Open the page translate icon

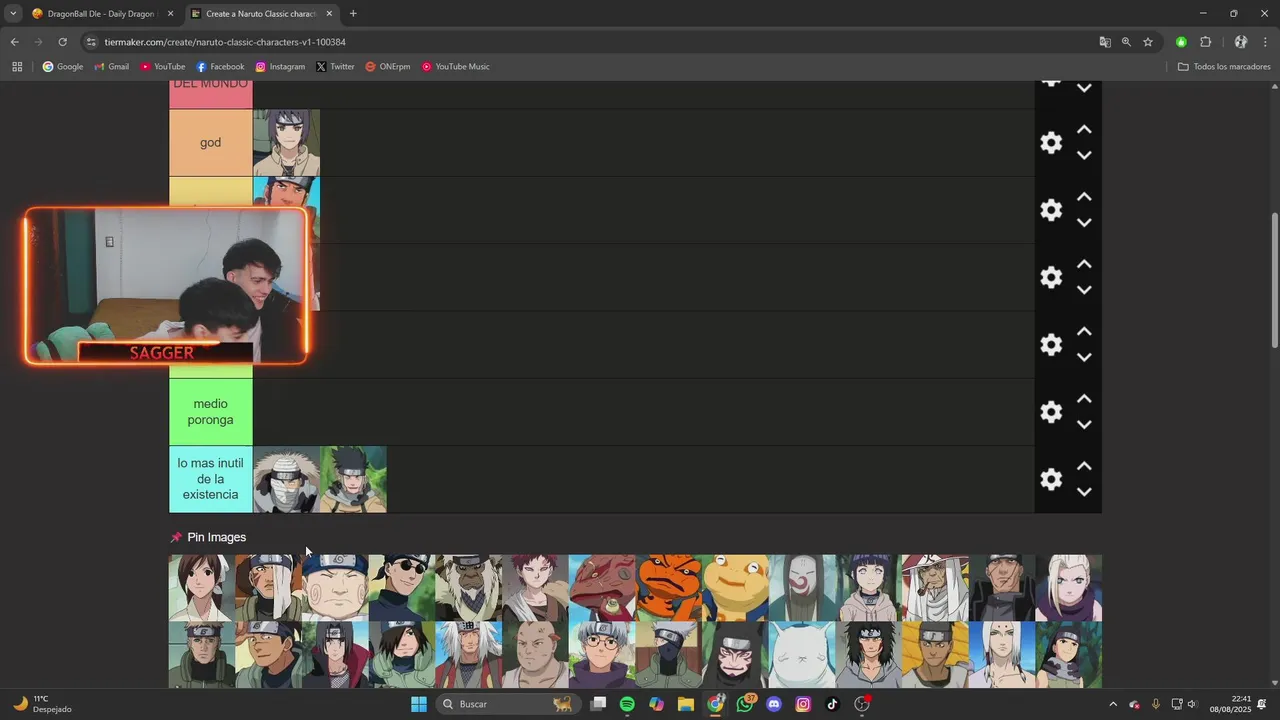click(x=1105, y=42)
